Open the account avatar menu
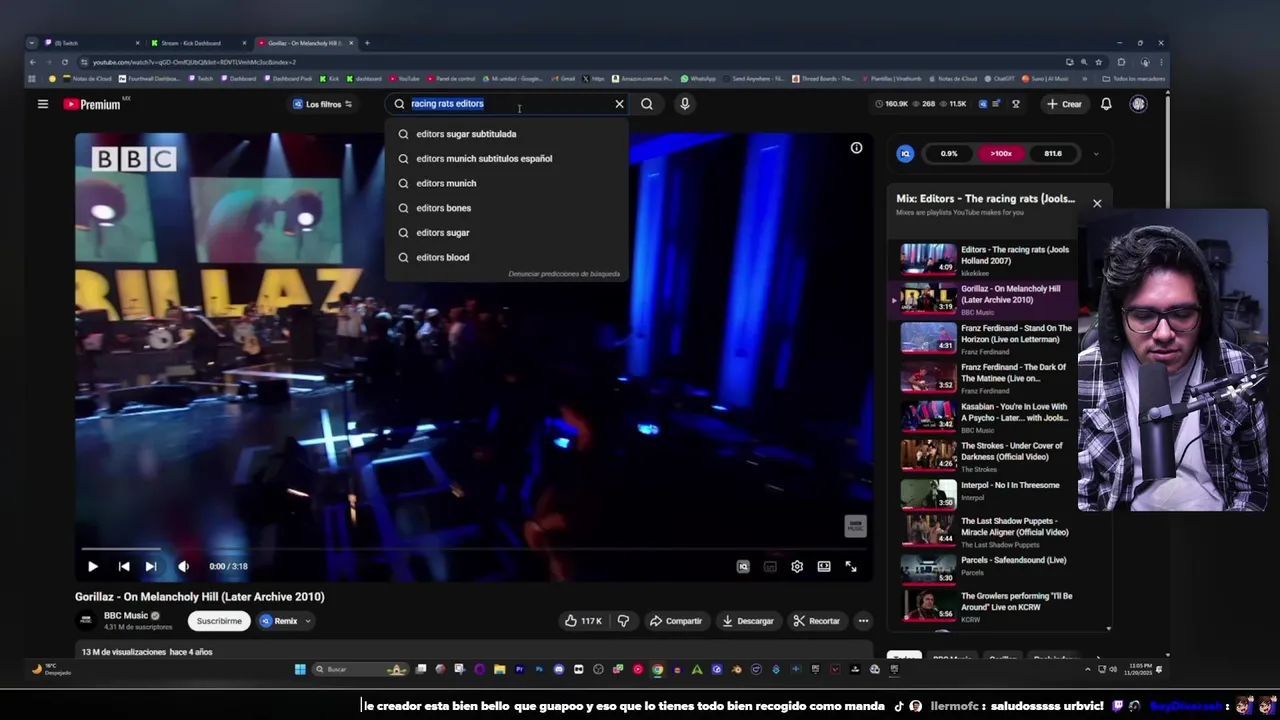This screenshot has height=720, width=1280. [x=1138, y=104]
